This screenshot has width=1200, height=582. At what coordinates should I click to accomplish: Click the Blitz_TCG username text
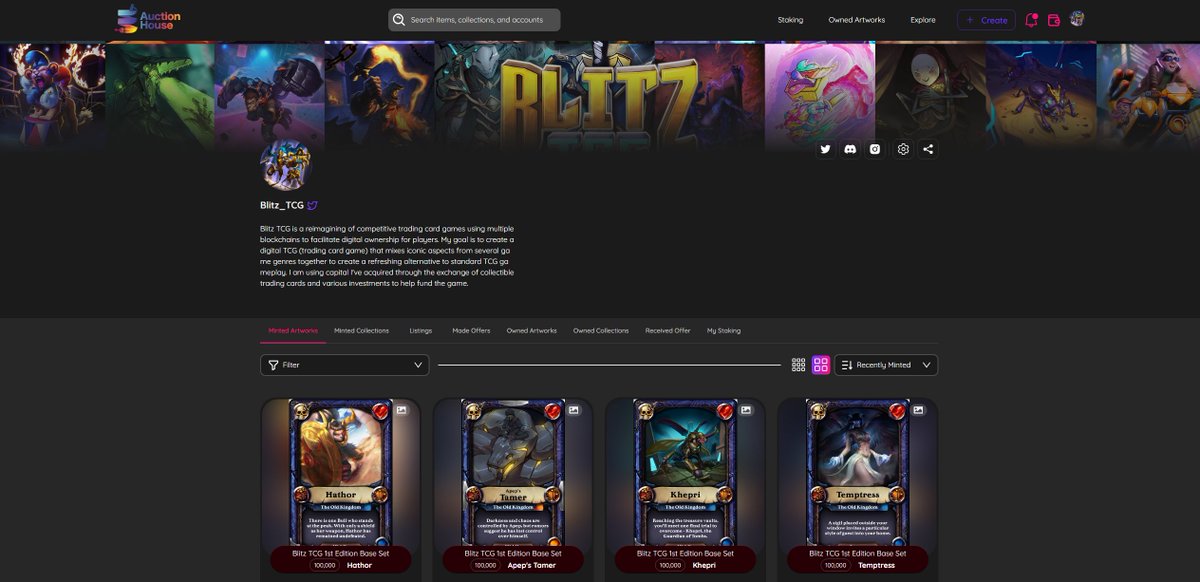(x=282, y=205)
